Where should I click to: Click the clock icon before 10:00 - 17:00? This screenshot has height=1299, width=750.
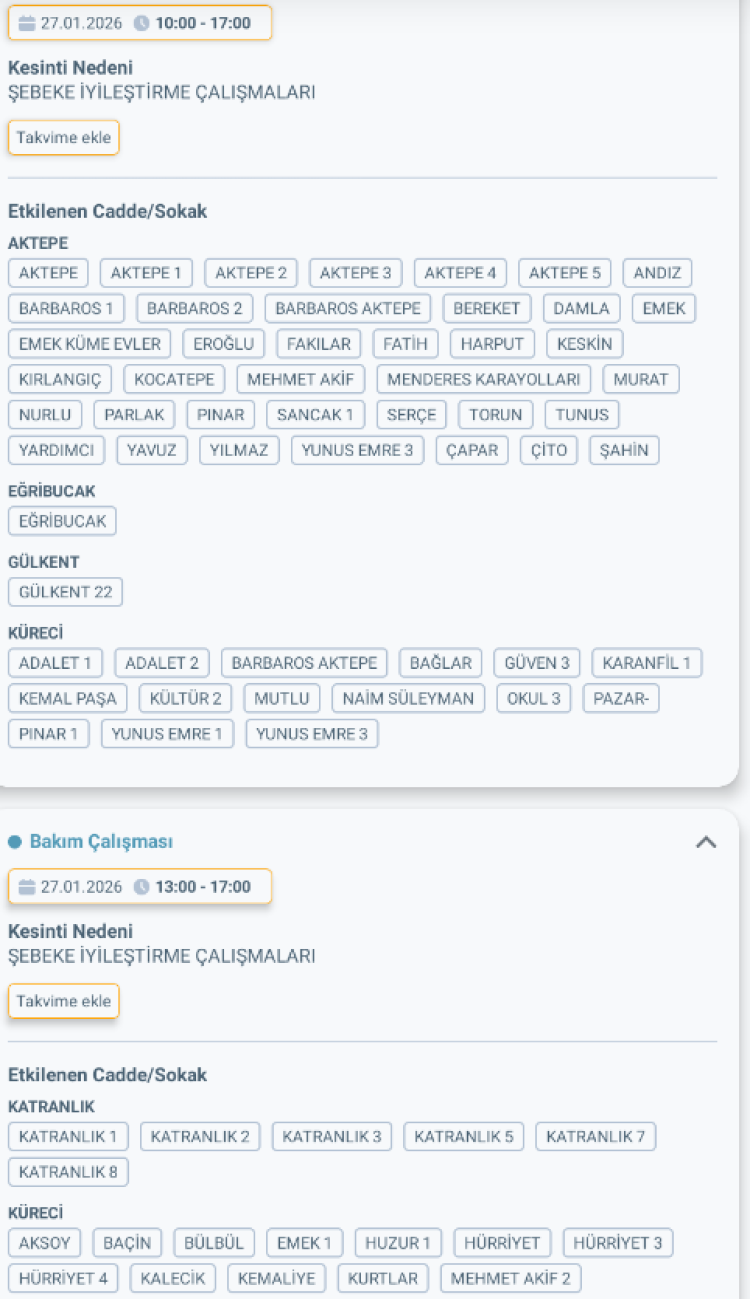141,23
